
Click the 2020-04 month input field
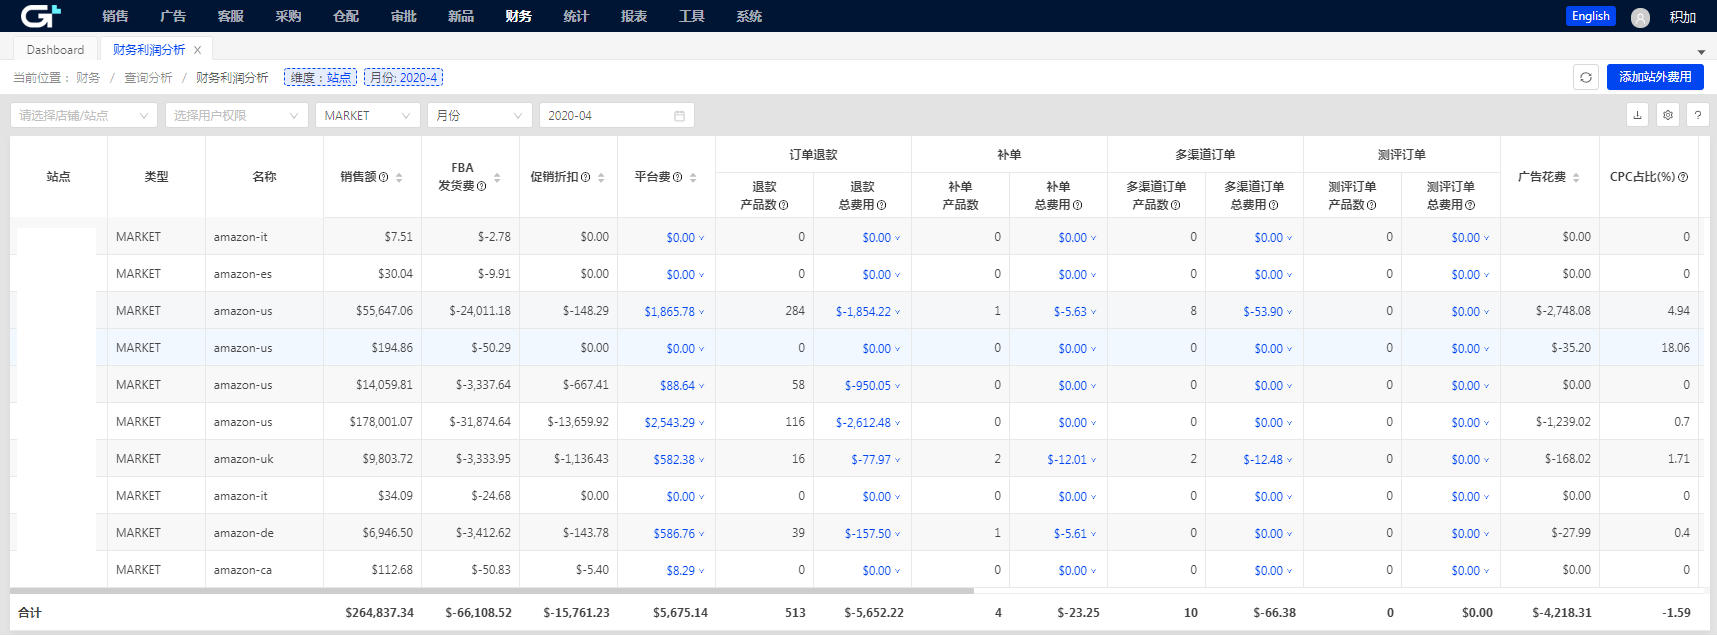pos(616,116)
